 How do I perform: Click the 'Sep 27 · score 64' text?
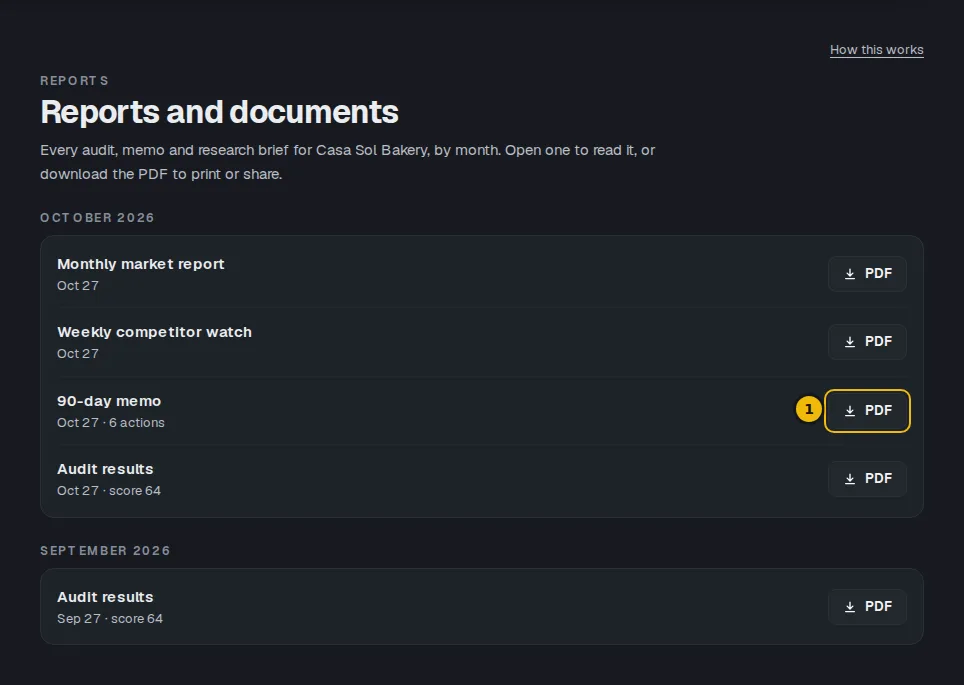pyautogui.click(x=110, y=619)
